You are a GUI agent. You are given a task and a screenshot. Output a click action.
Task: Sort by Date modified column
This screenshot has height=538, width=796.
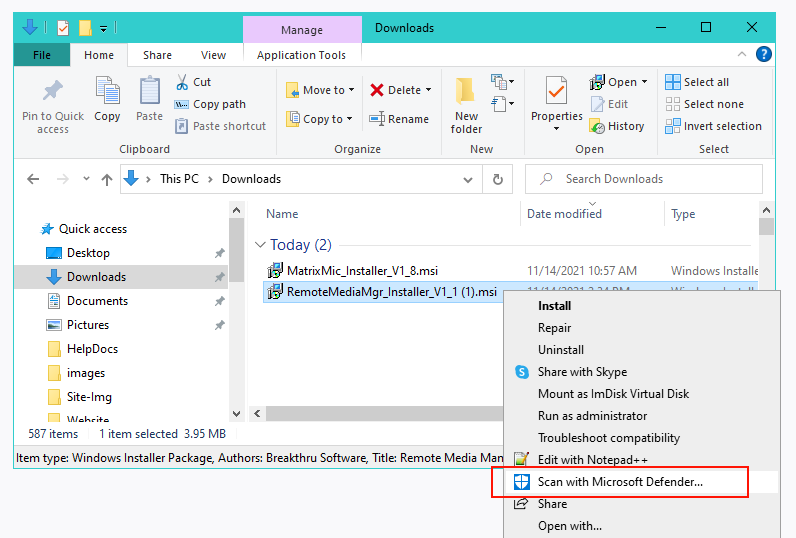(564, 214)
